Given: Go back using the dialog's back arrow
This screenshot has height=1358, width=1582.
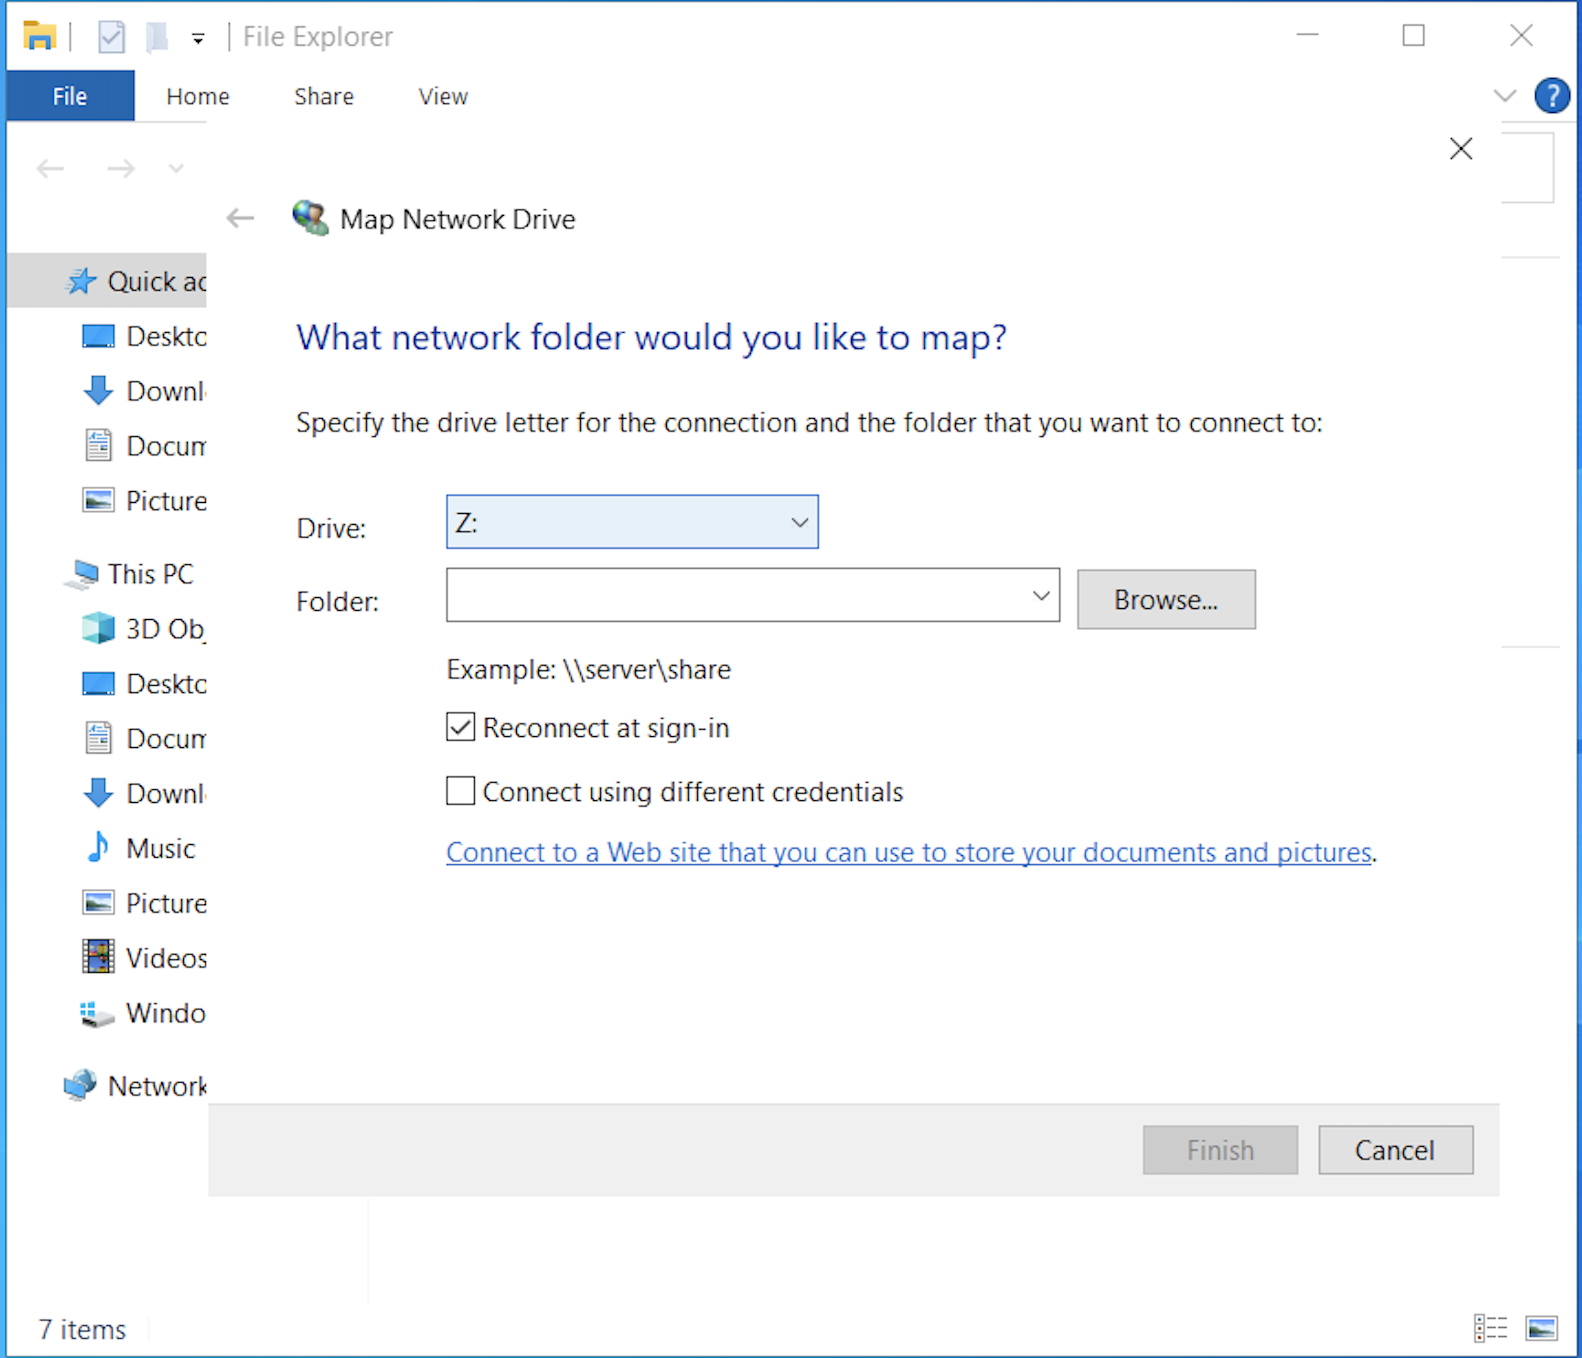Looking at the screenshot, I should coord(240,218).
